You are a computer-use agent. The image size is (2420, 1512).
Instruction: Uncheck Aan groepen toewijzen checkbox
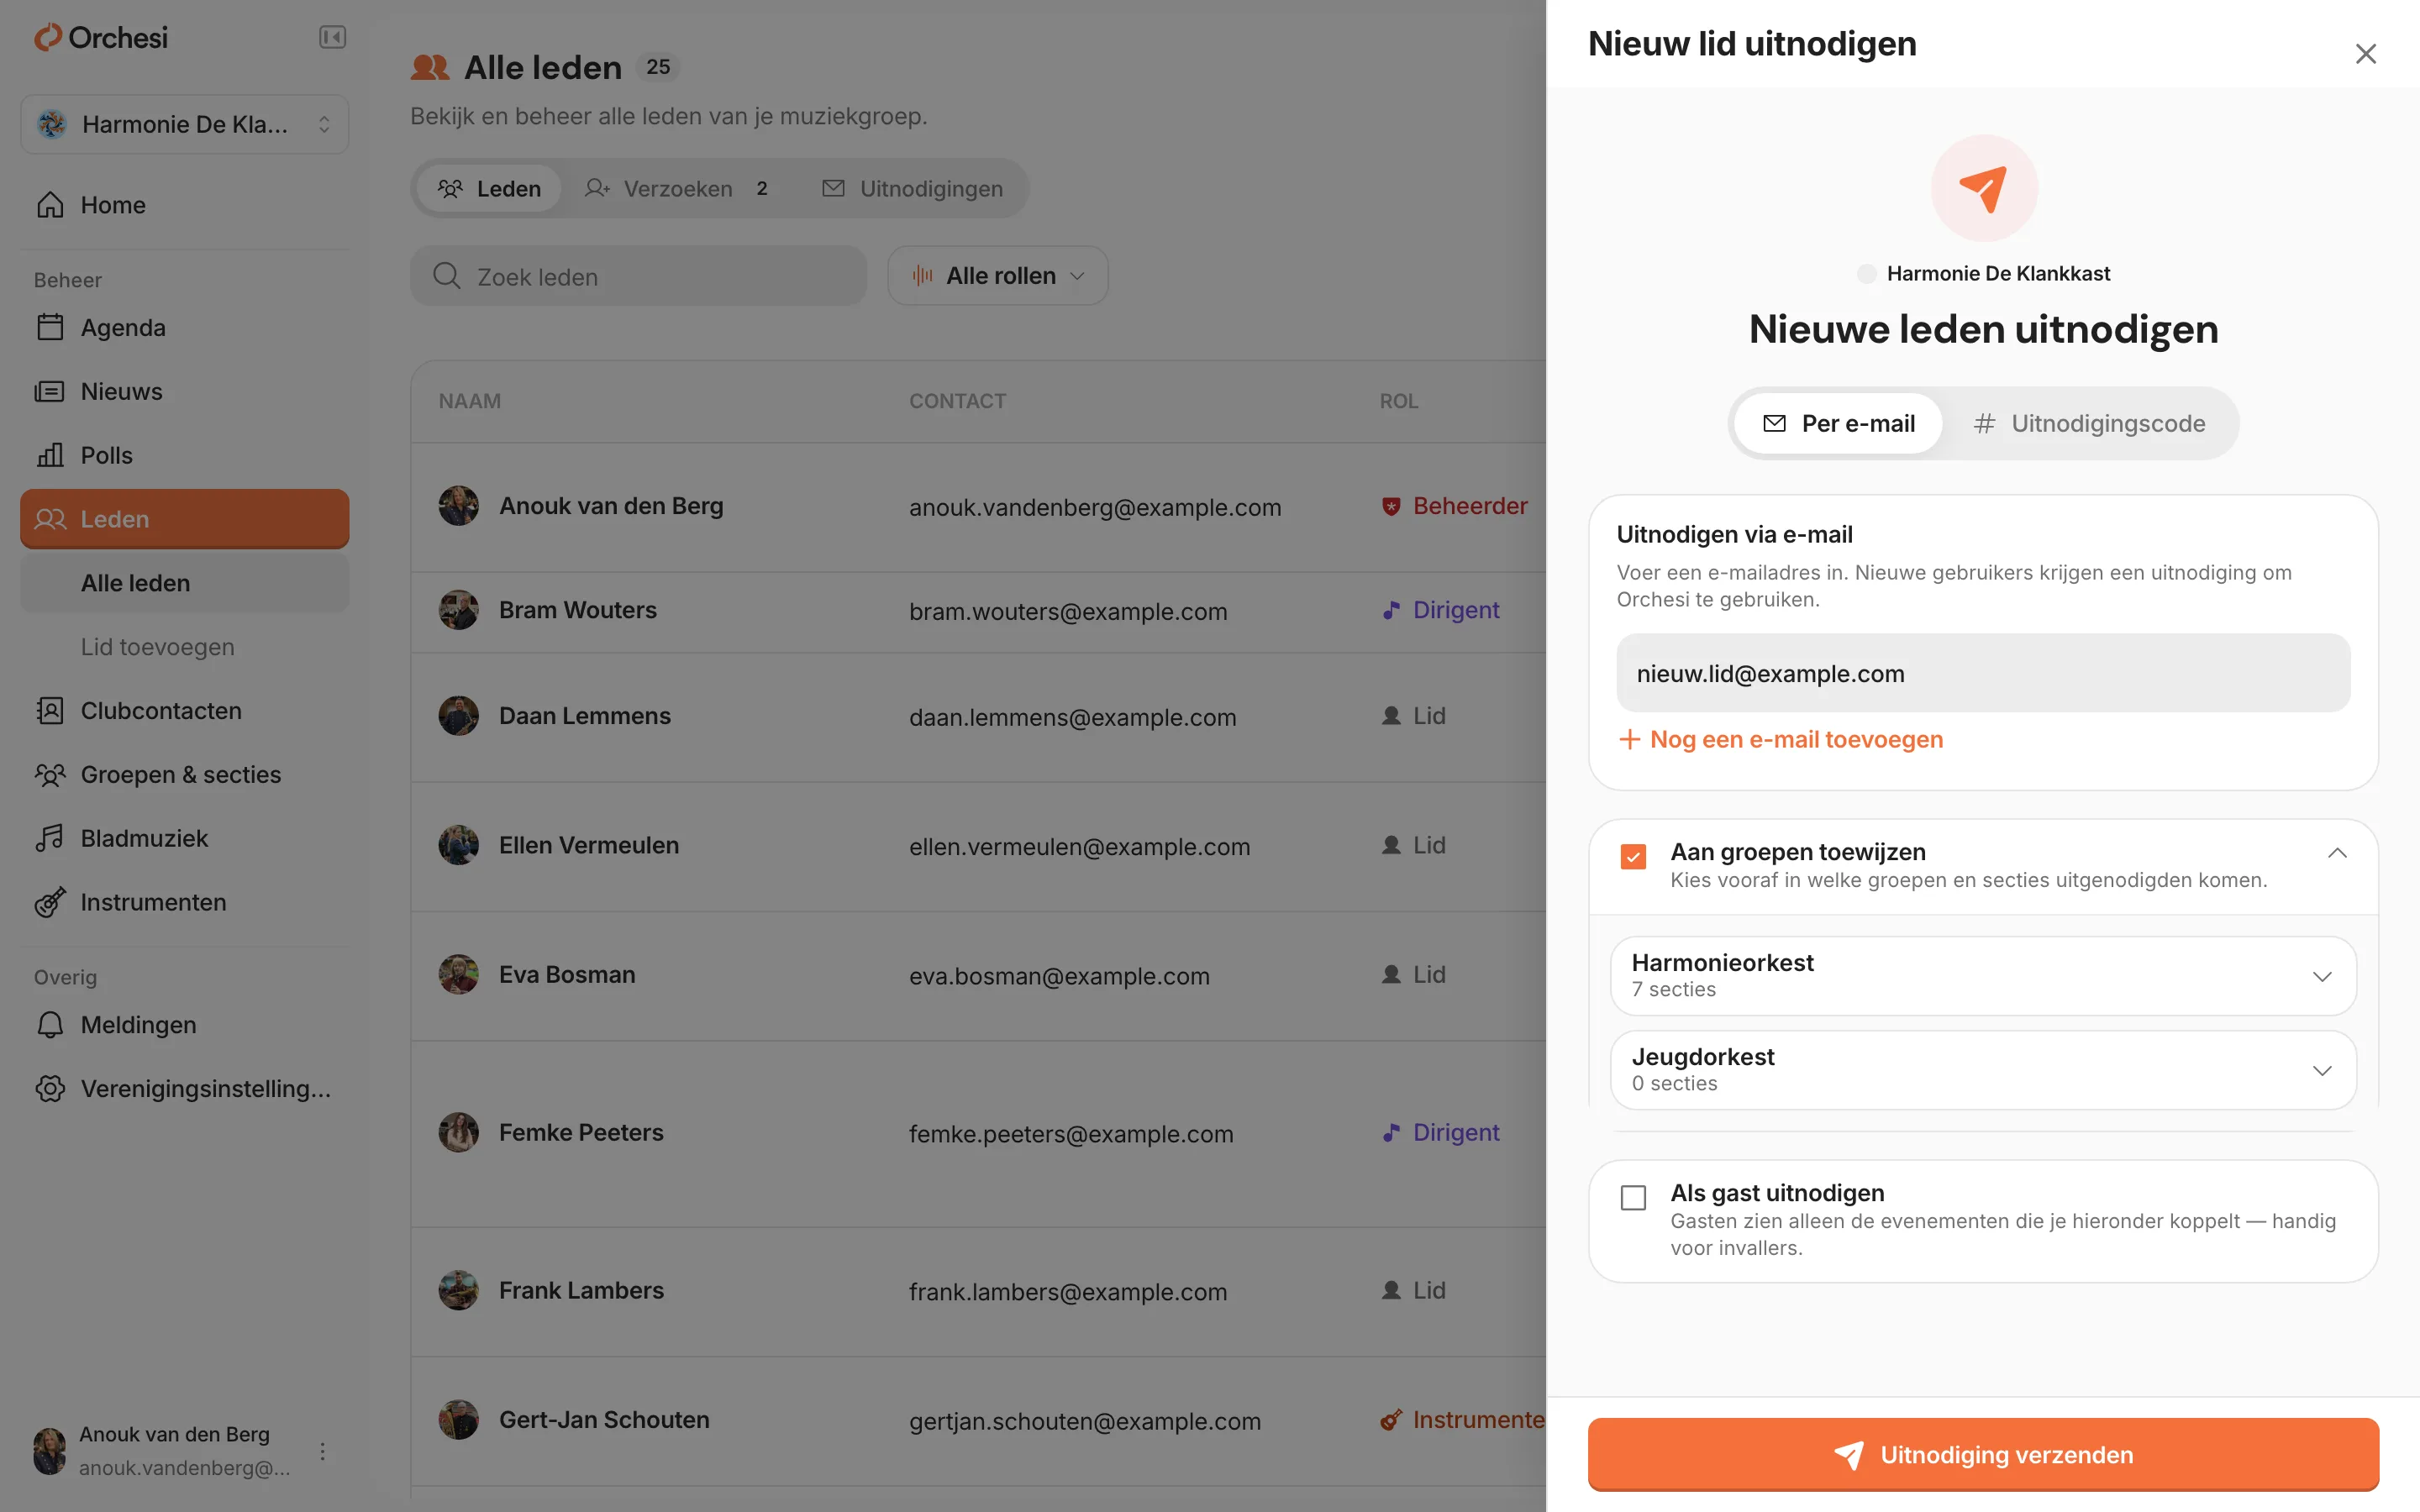tap(1633, 857)
